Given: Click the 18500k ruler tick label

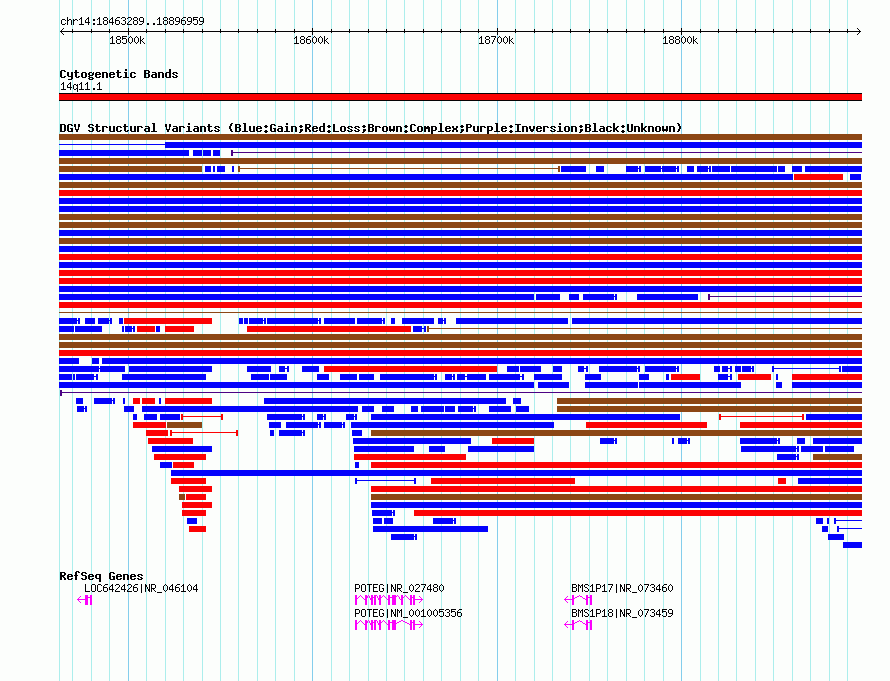Looking at the screenshot, I should [127, 40].
